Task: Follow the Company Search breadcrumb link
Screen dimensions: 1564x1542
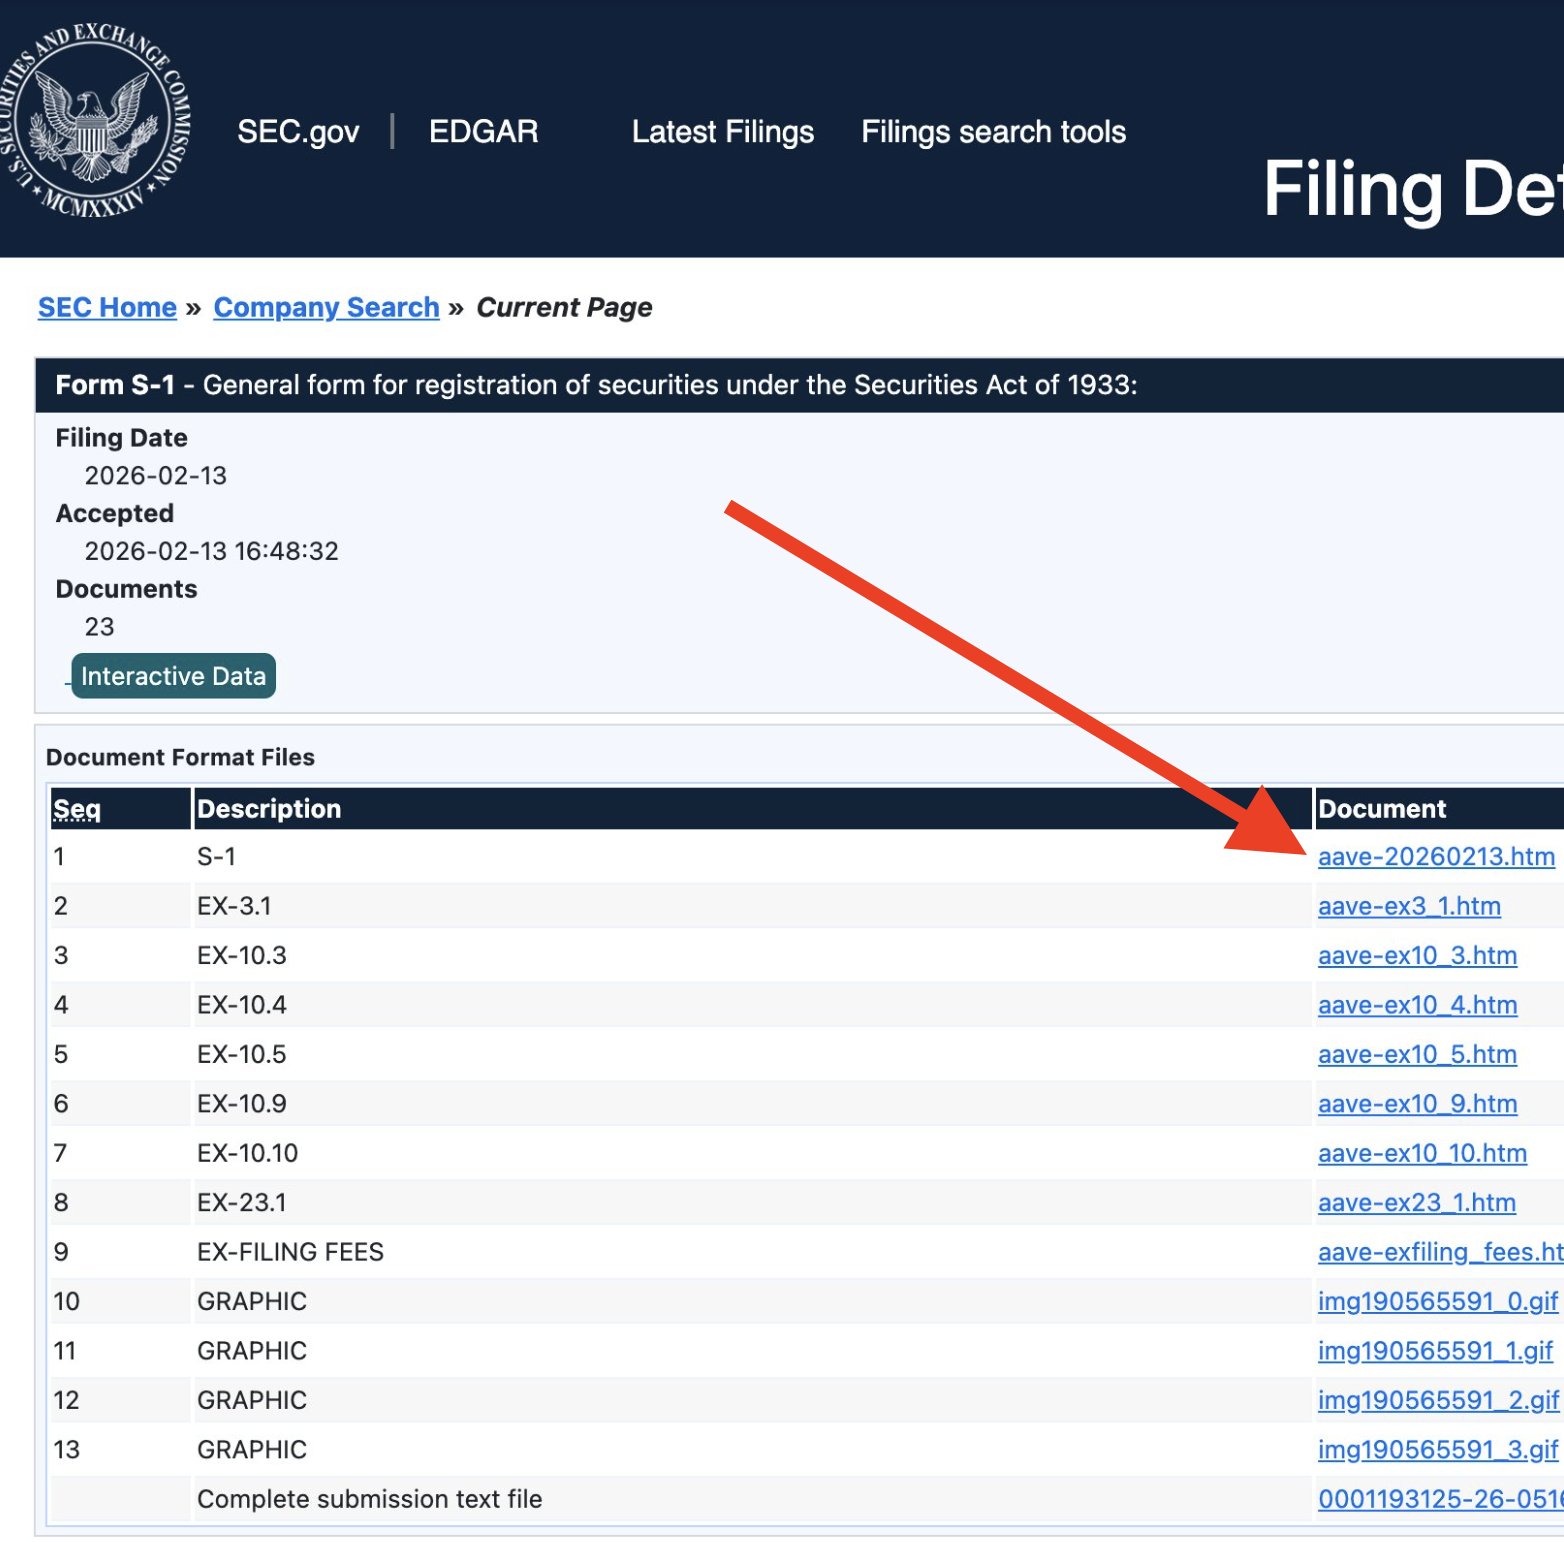Action: (326, 307)
